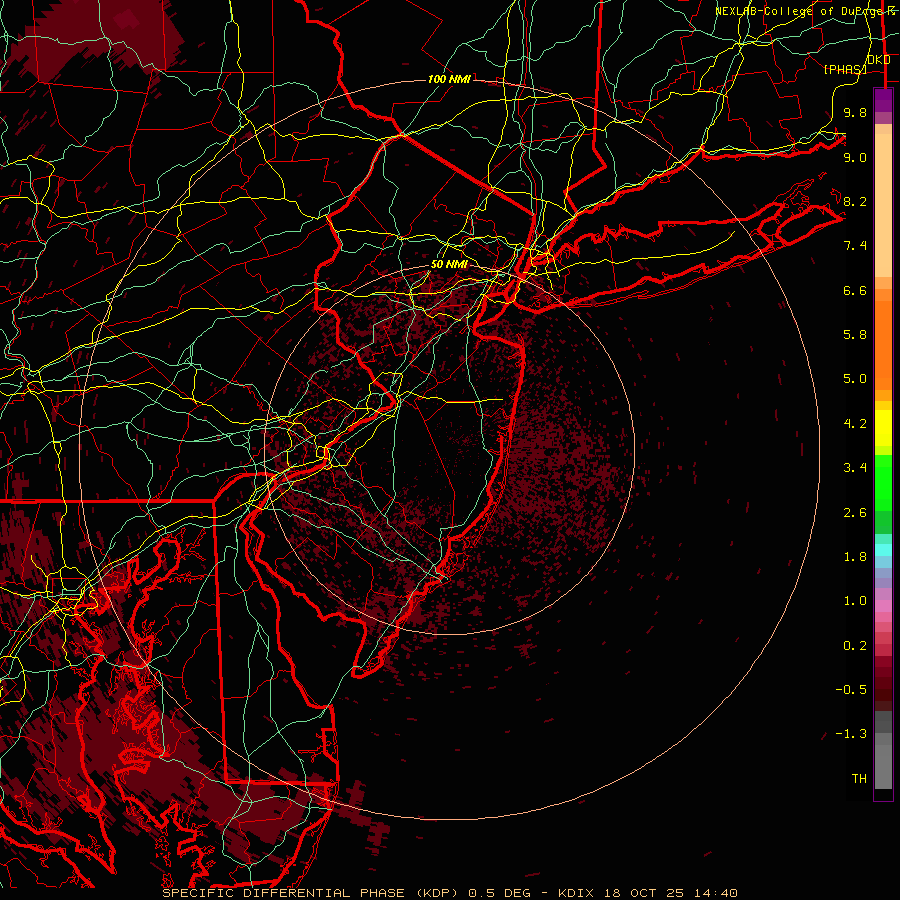Click the 50 NMI range ring label

[449, 264]
